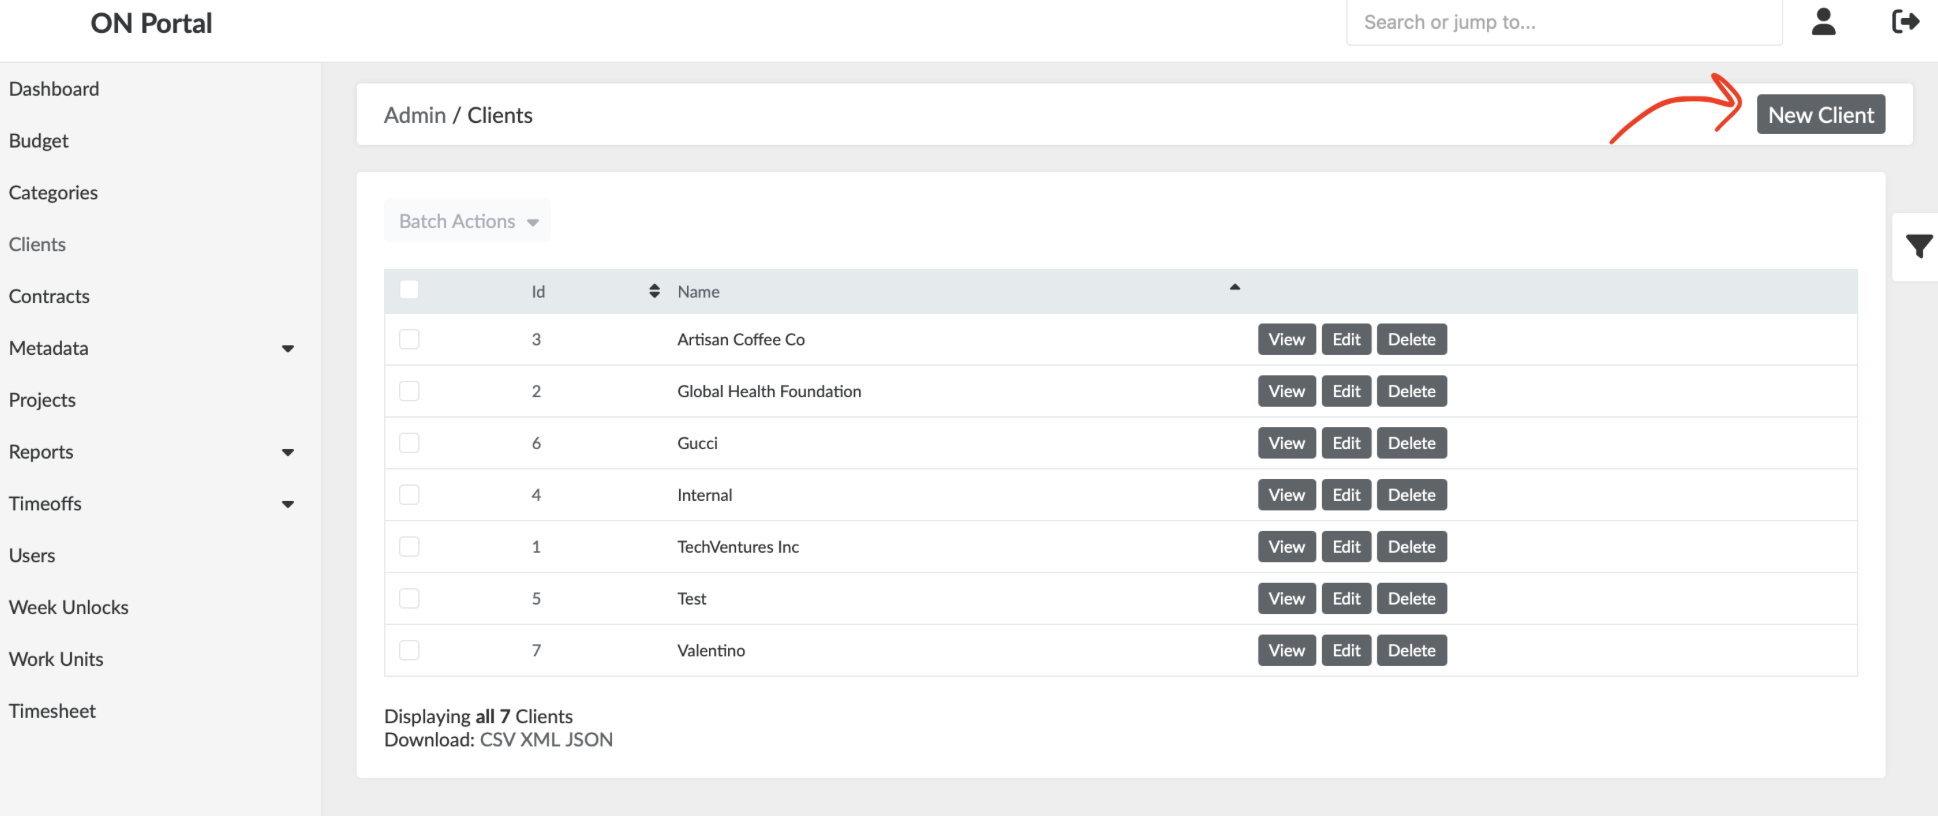1938x820 pixels.
Task: Tick the select-all checkbox in table header
Action: pyautogui.click(x=409, y=290)
